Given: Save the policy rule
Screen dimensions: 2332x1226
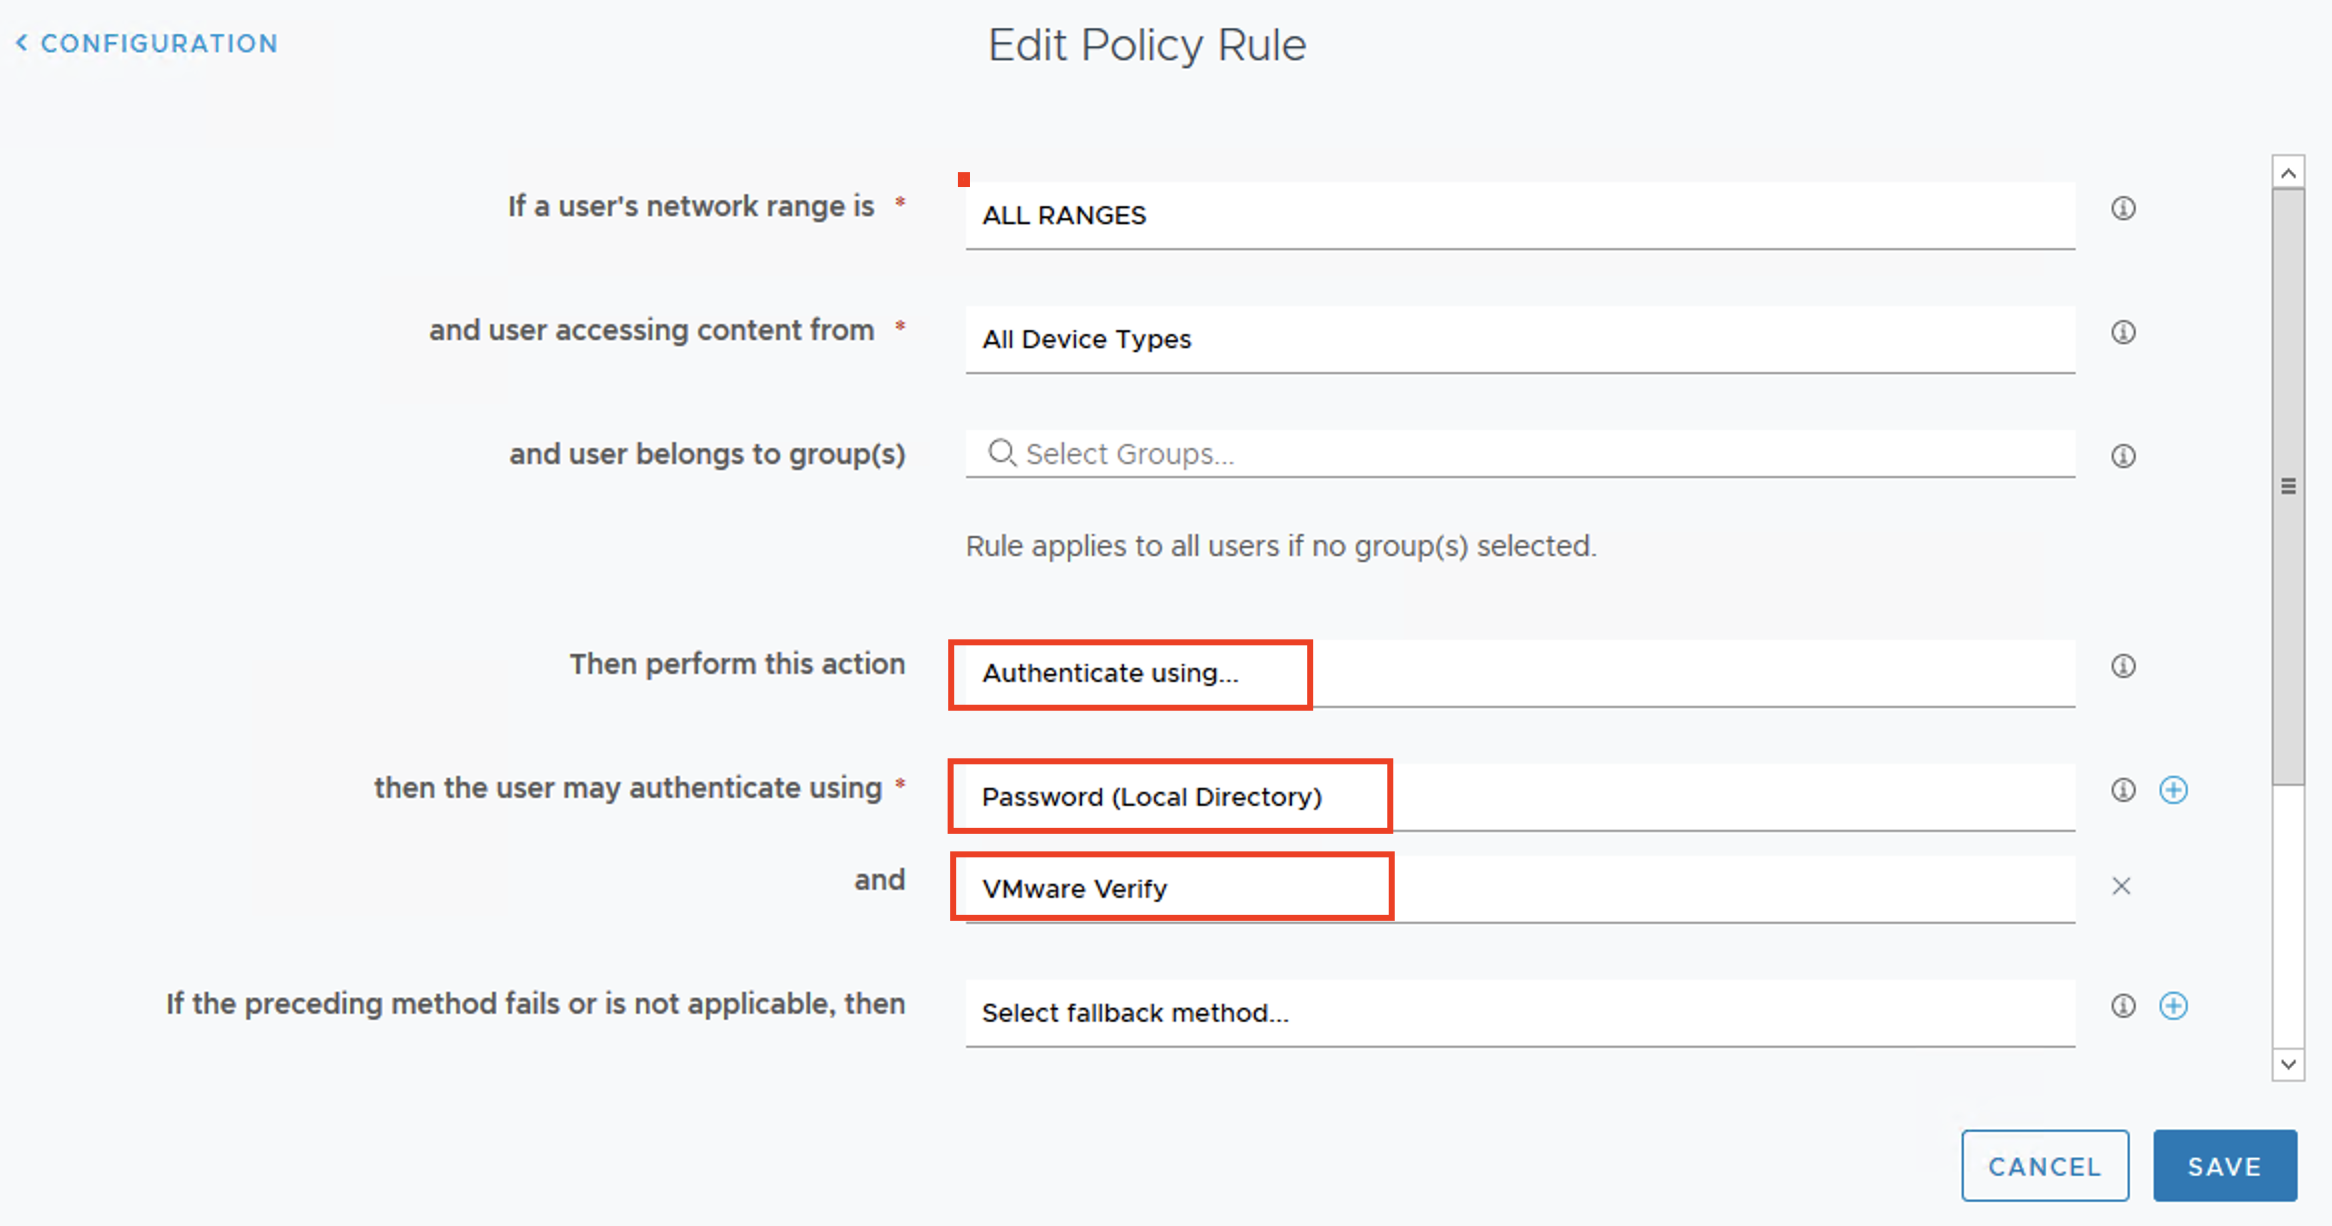Looking at the screenshot, I should point(2224,1166).
